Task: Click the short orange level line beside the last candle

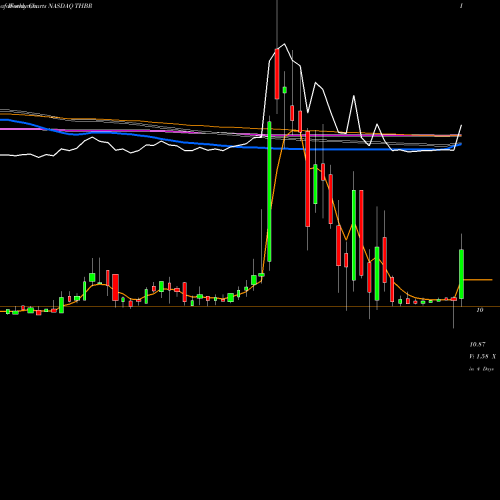Action: [478, 280]
